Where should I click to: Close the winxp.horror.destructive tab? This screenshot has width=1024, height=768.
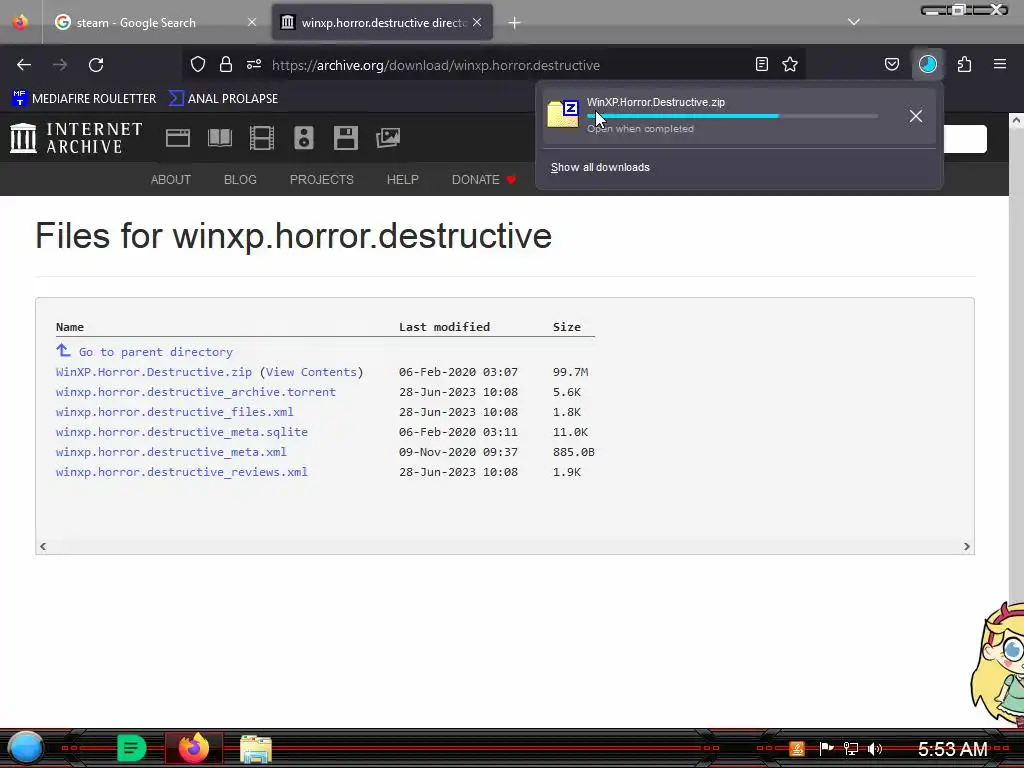(x=477, y=22)
